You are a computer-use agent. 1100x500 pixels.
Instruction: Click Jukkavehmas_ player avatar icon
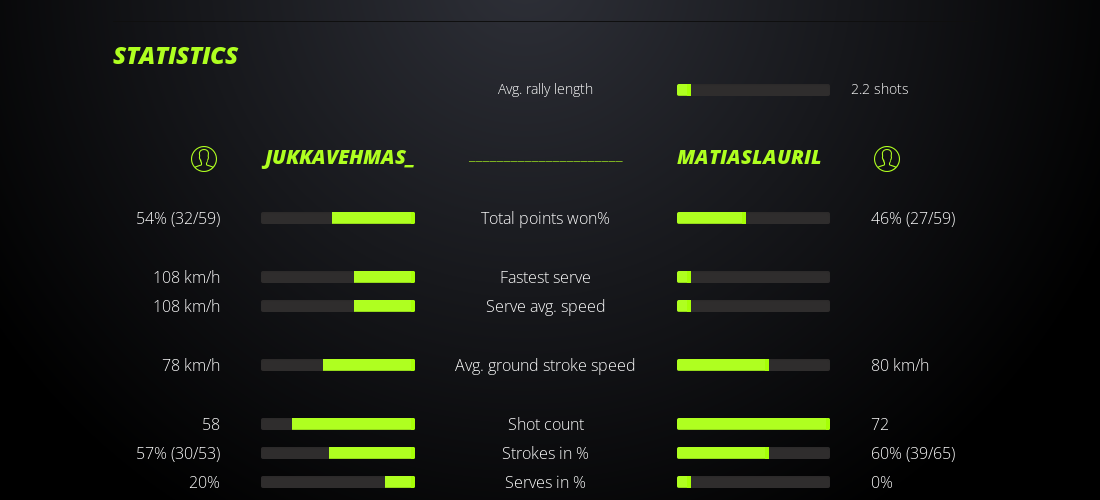[204, 159]
